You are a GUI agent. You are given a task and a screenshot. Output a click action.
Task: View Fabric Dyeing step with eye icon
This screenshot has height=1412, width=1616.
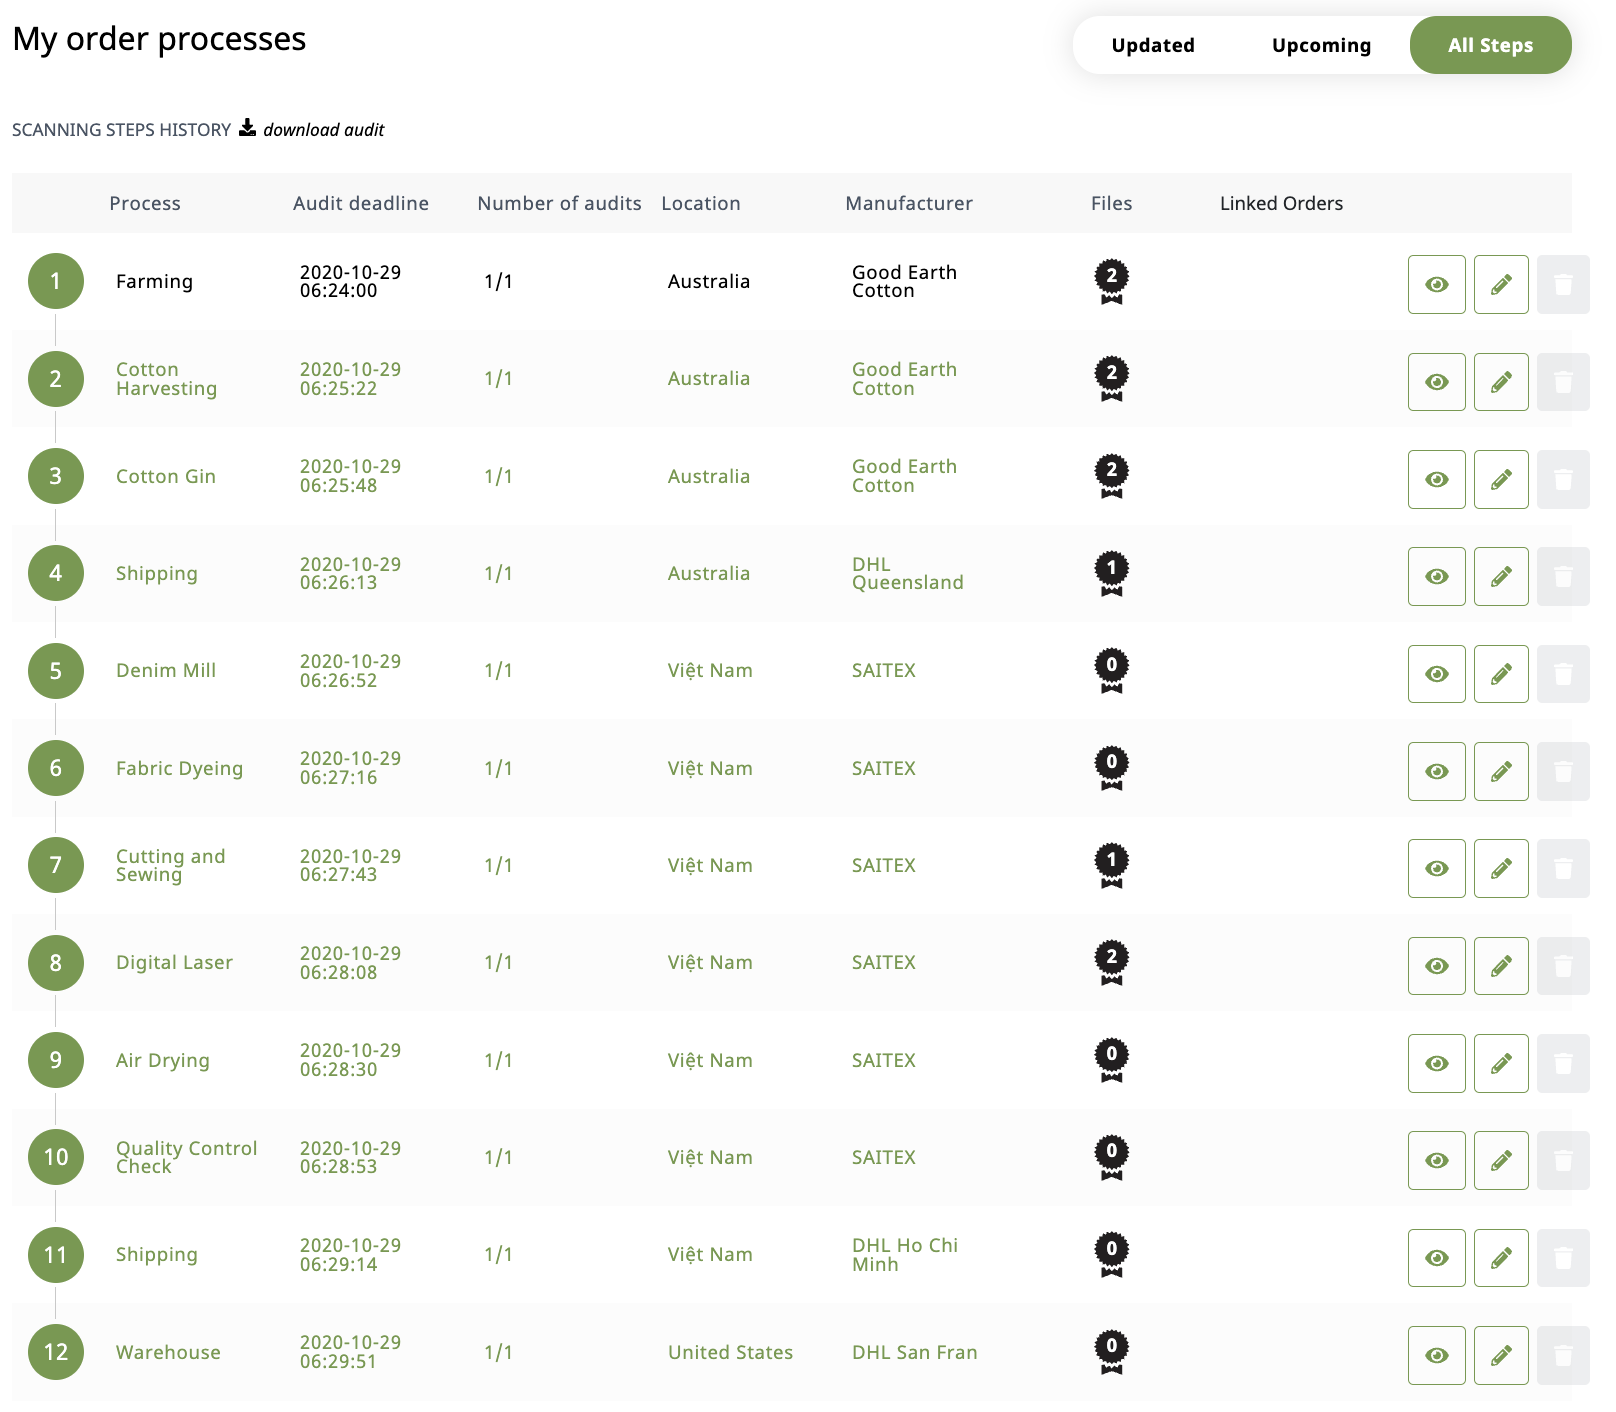tap(1436, 771)
